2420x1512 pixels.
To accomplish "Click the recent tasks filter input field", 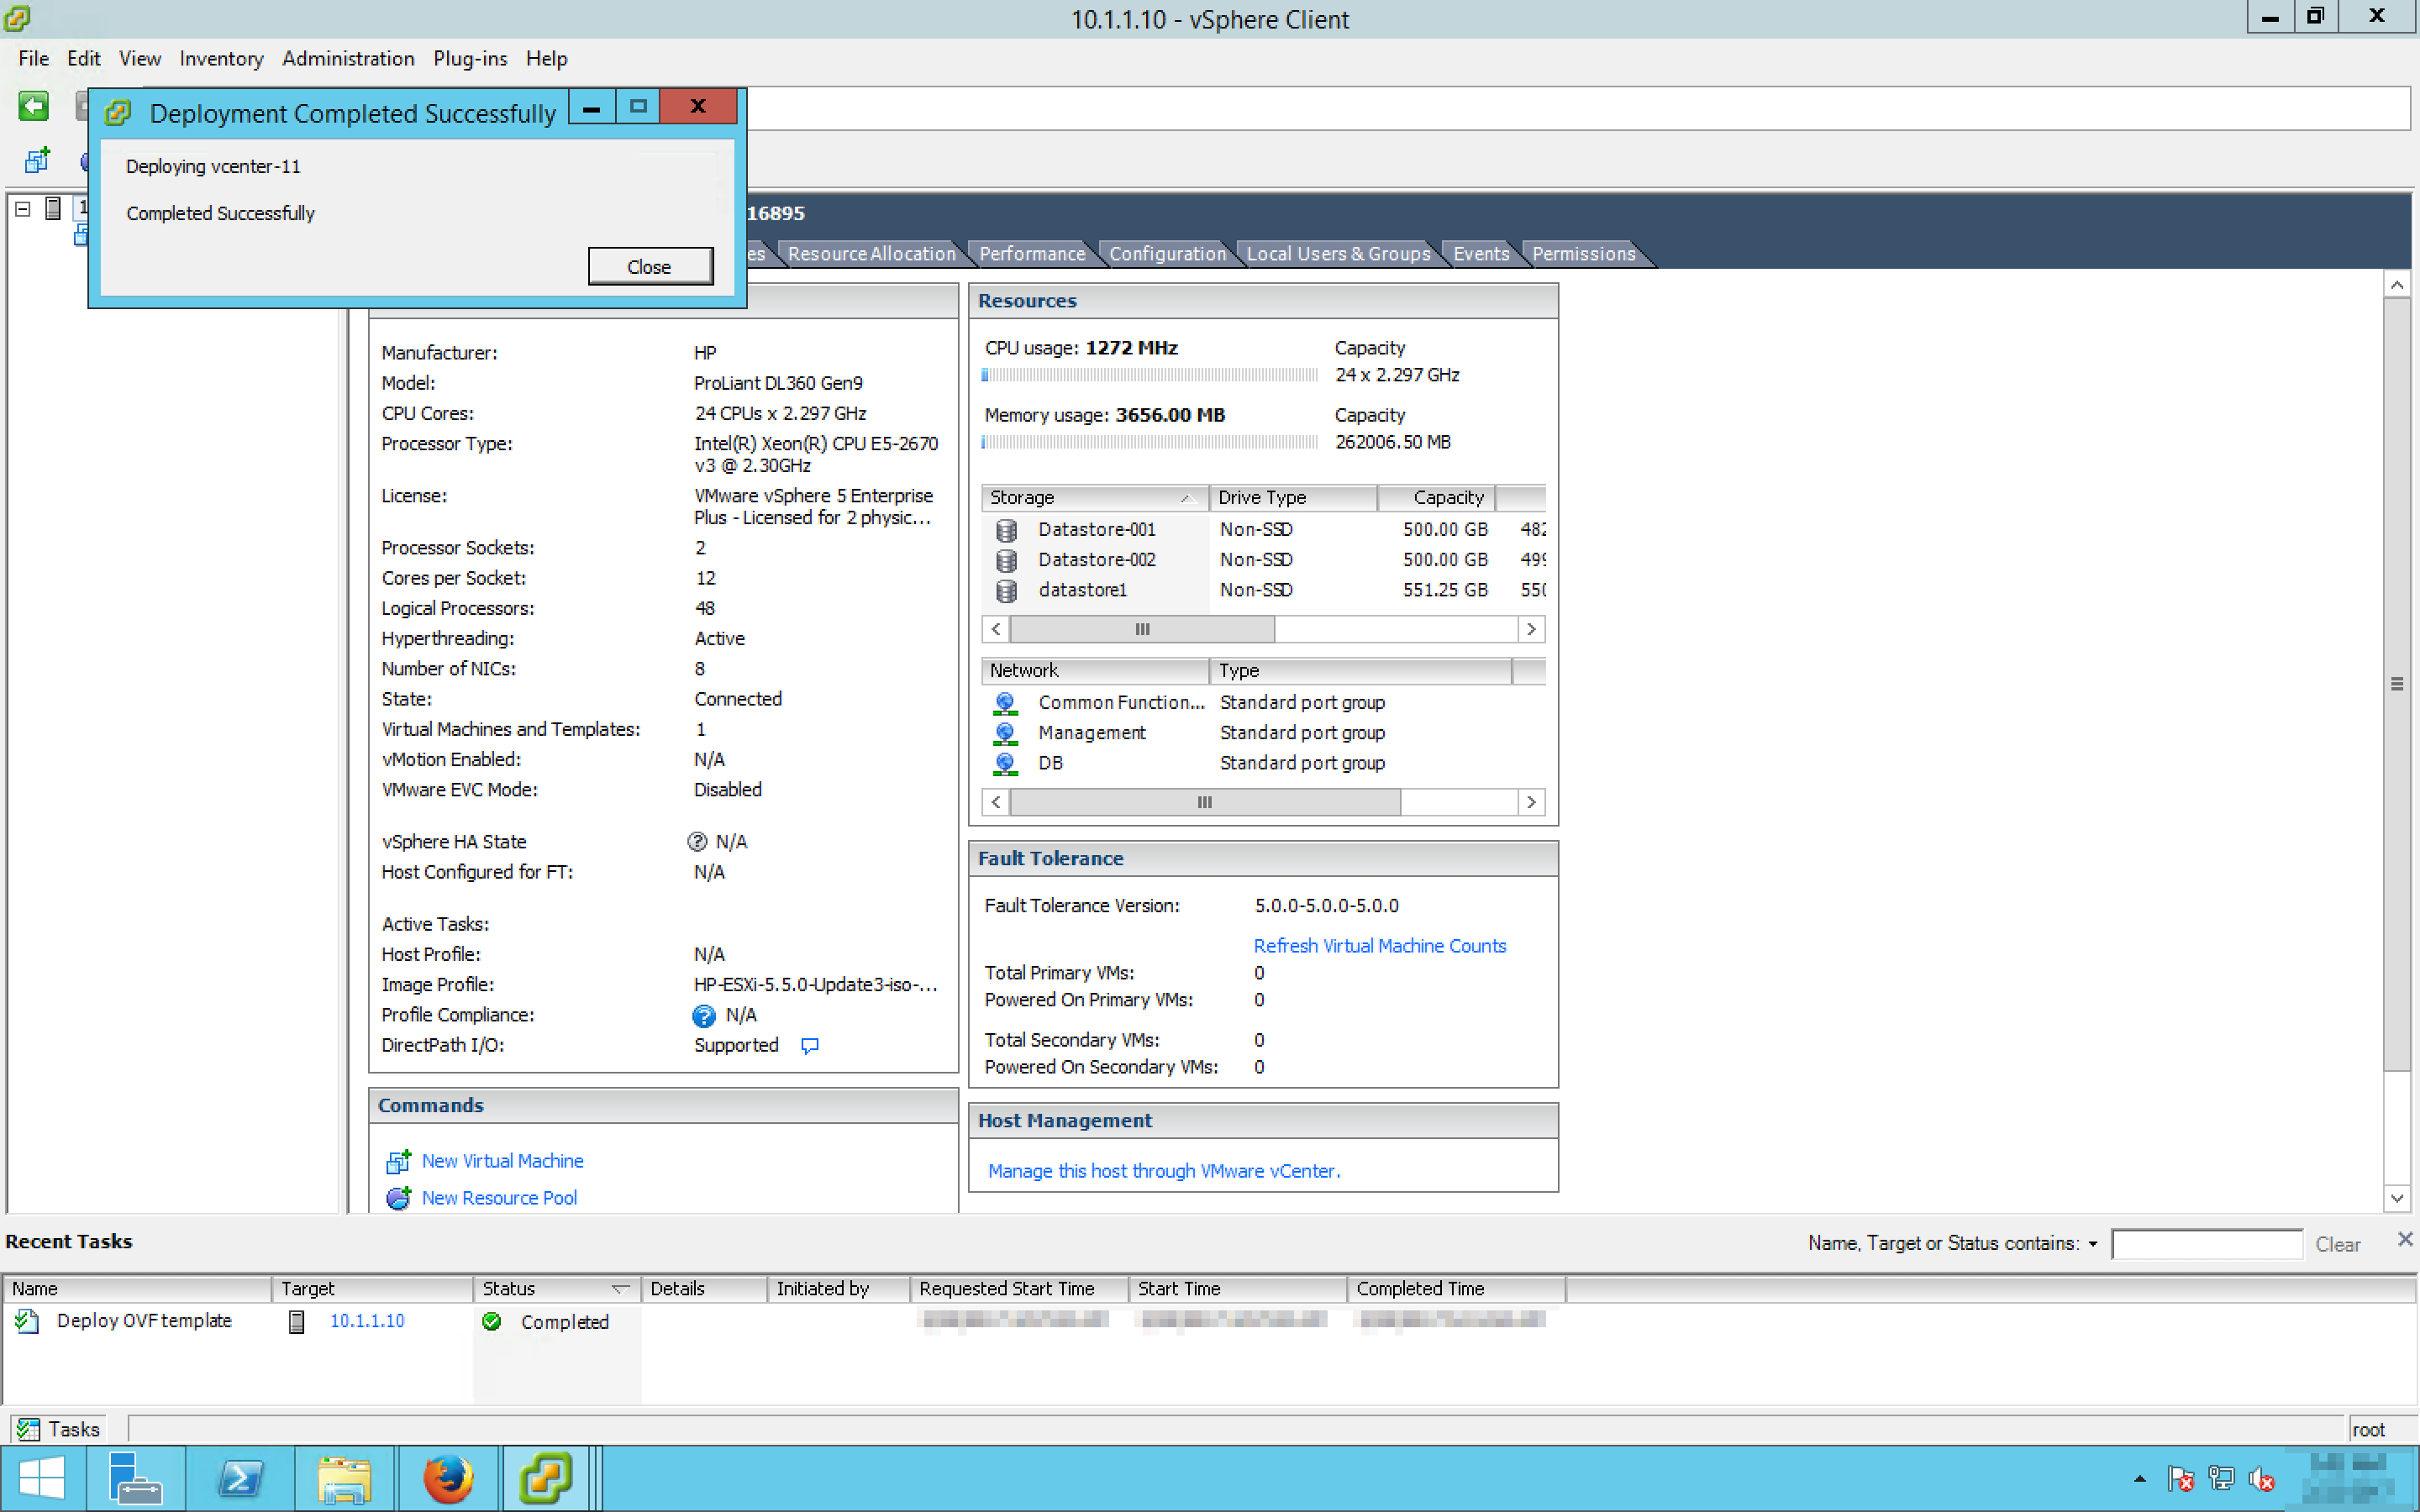I will [2206, 1244].
